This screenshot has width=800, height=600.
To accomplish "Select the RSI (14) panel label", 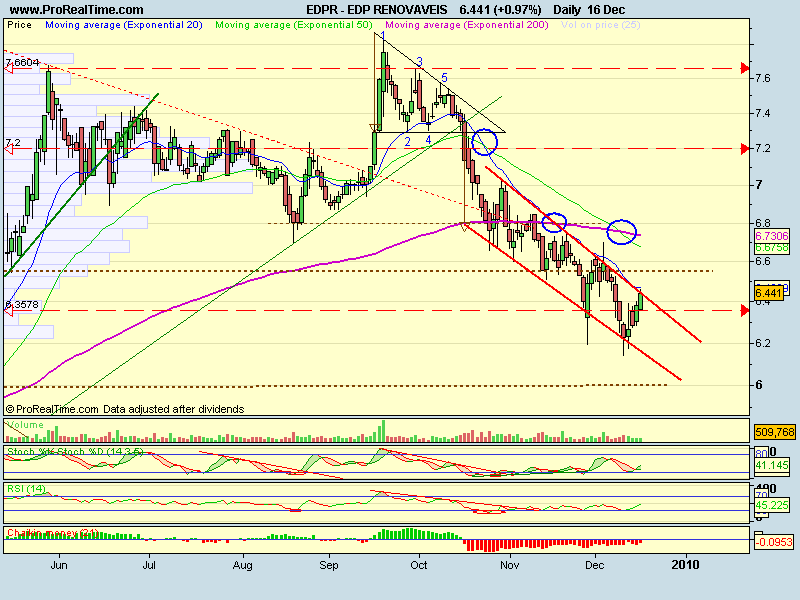I will tap(26, 489).
